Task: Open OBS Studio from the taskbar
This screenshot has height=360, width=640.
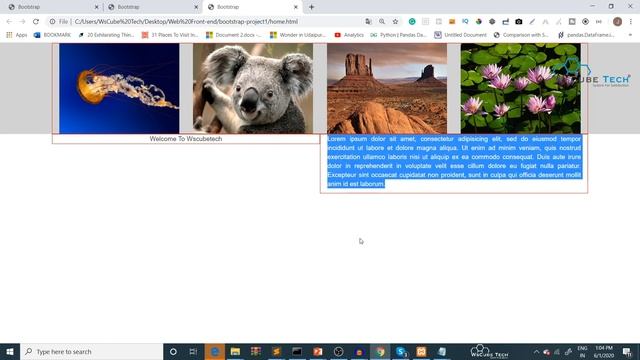Action: pos(338,351)
